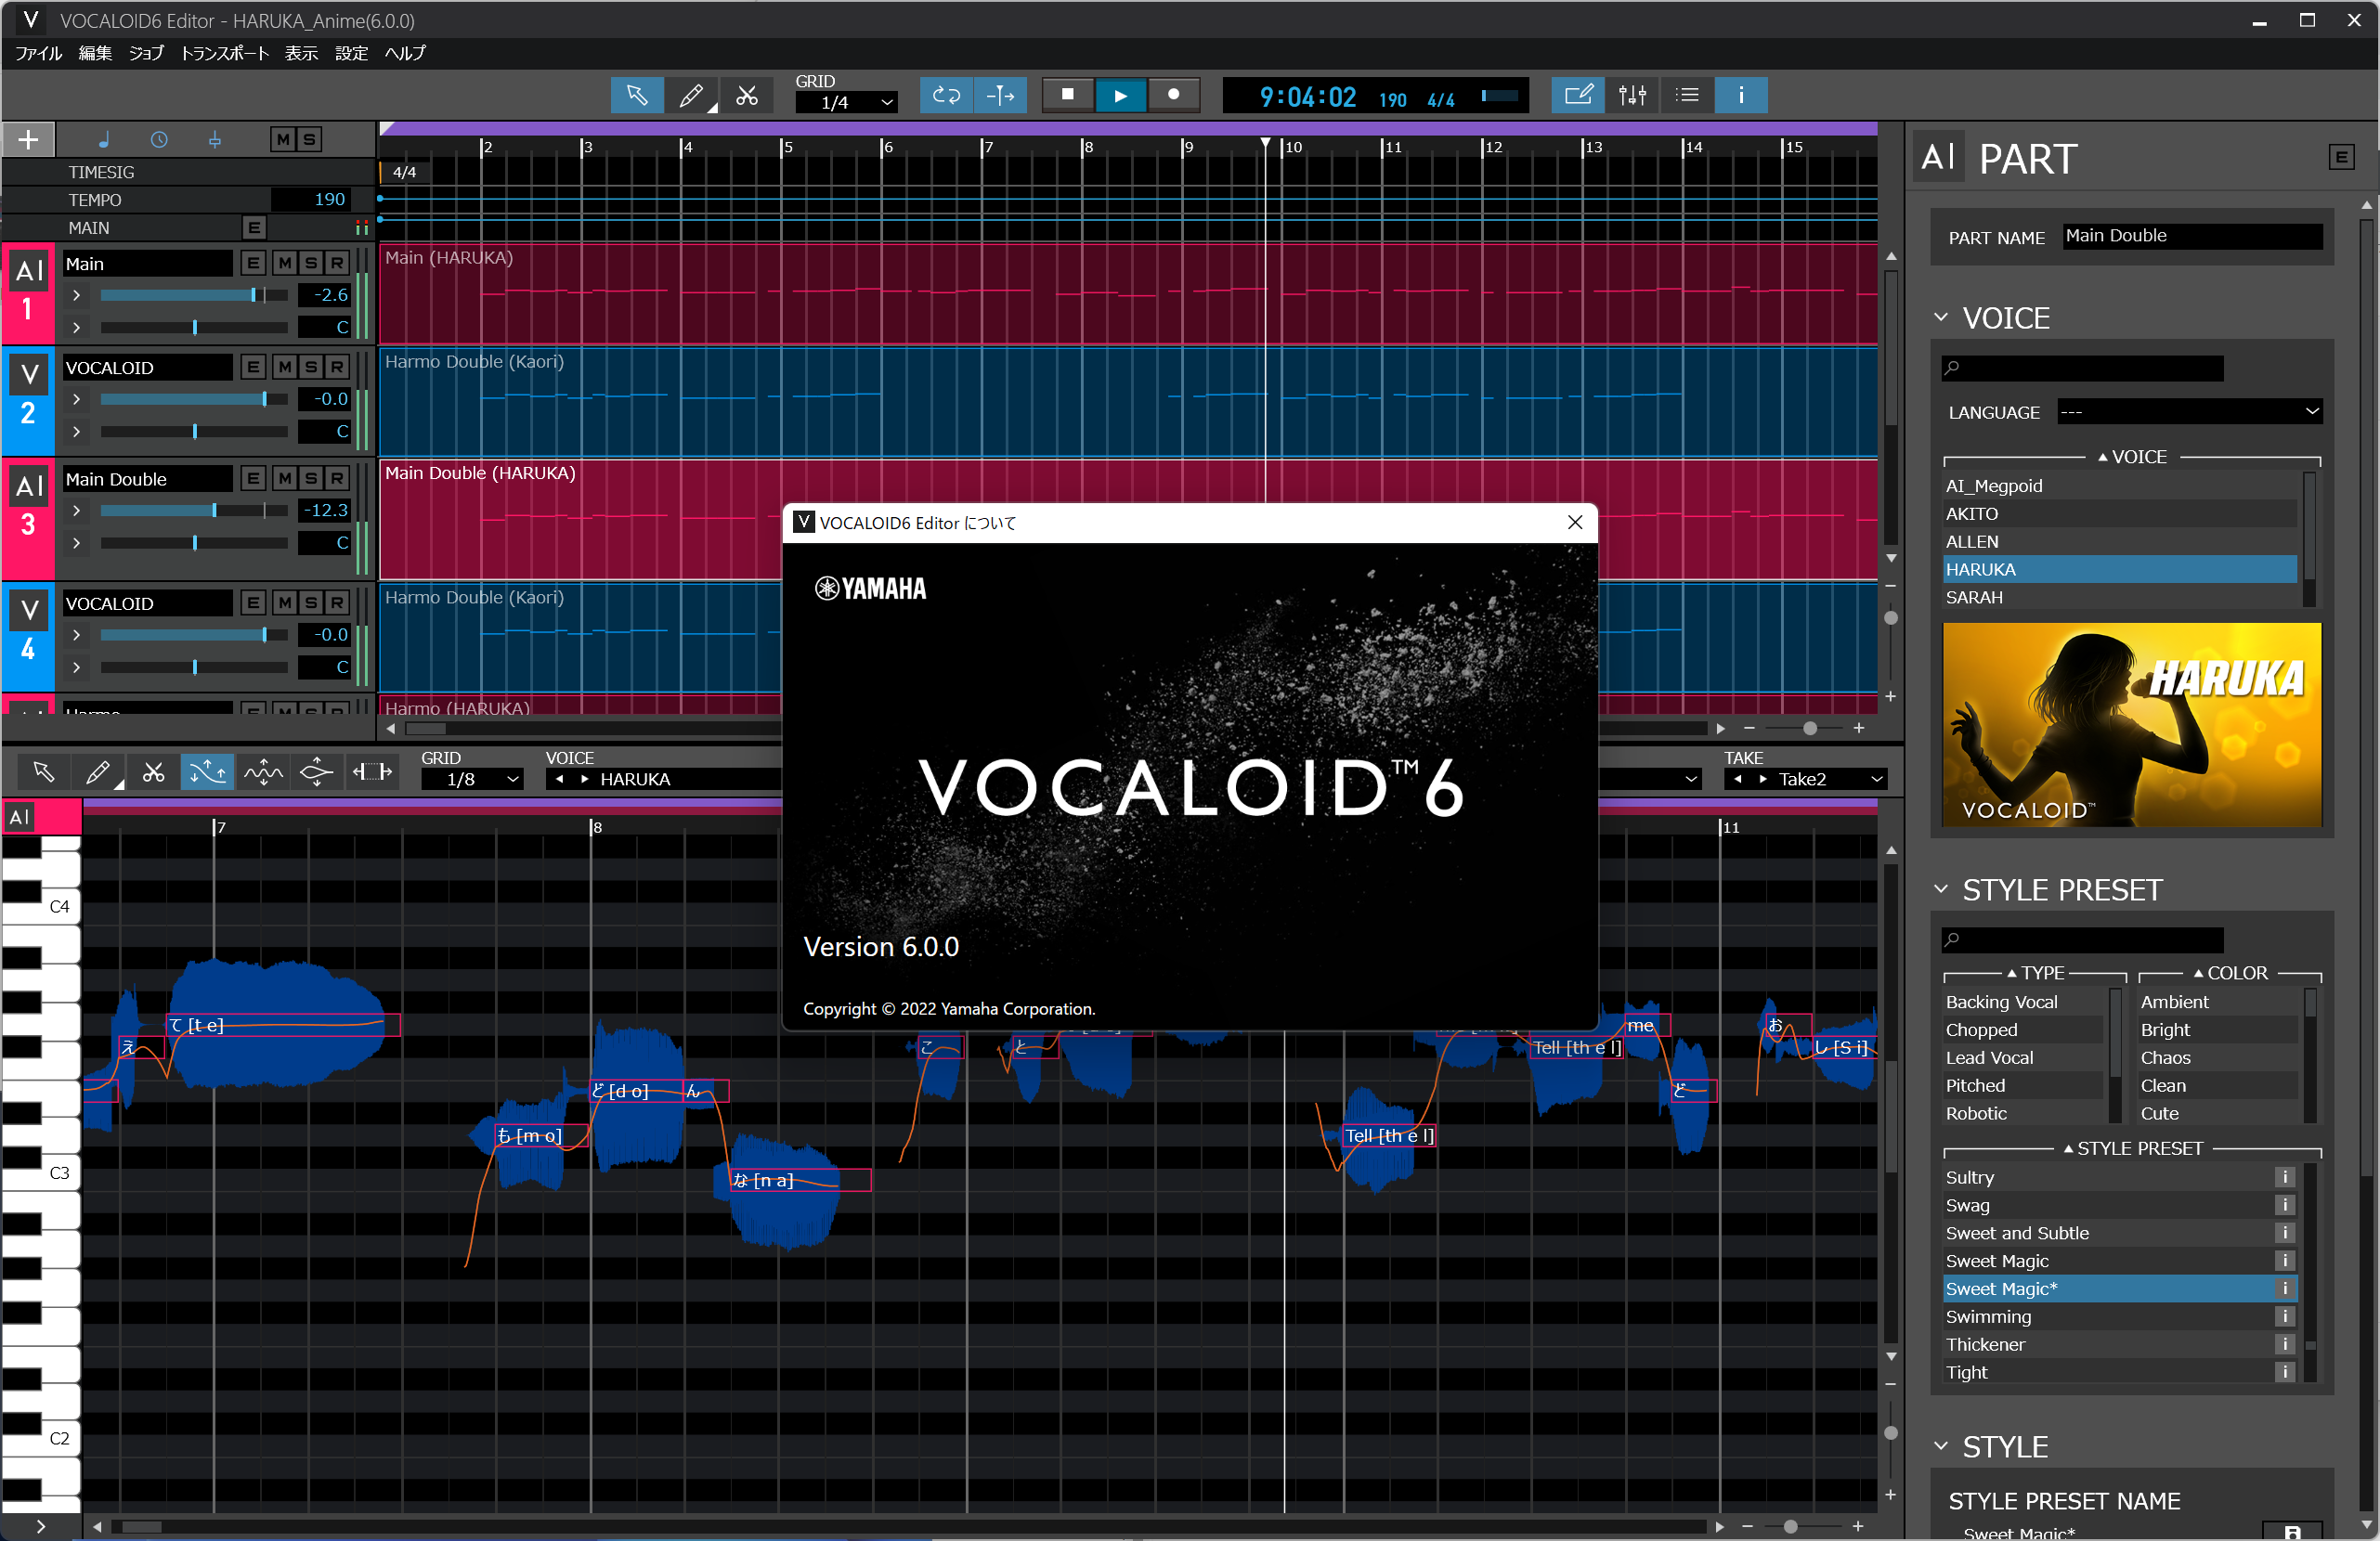Mute the Main track
The height and width of the screenshot is (1541, 2380).
point(285,264)
